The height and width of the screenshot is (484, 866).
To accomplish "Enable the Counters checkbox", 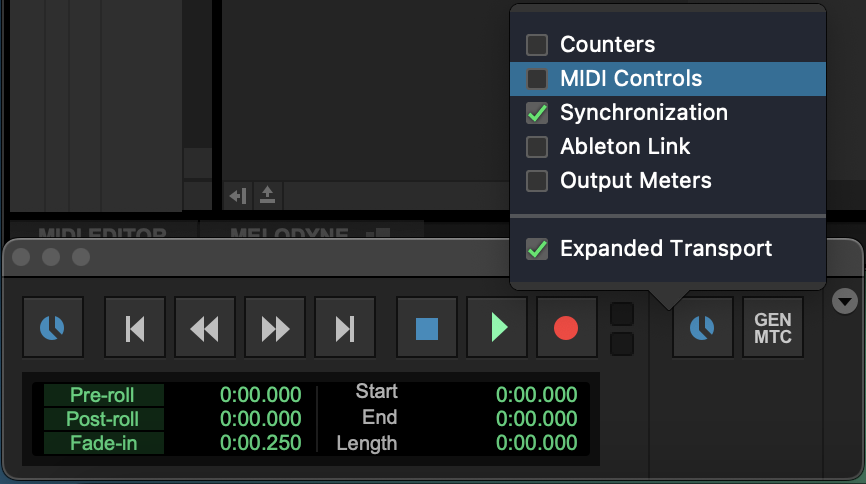I will [538, 44].
